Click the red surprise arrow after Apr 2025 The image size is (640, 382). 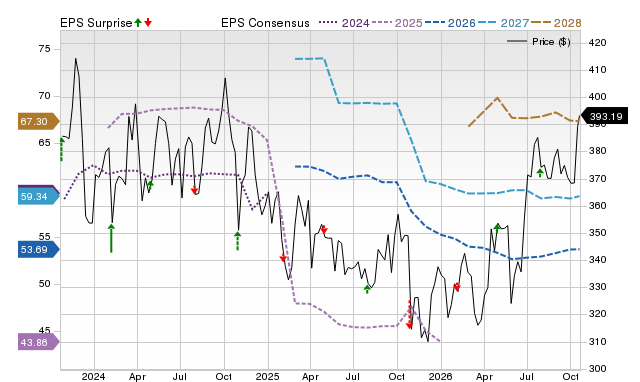click(324, 230)
